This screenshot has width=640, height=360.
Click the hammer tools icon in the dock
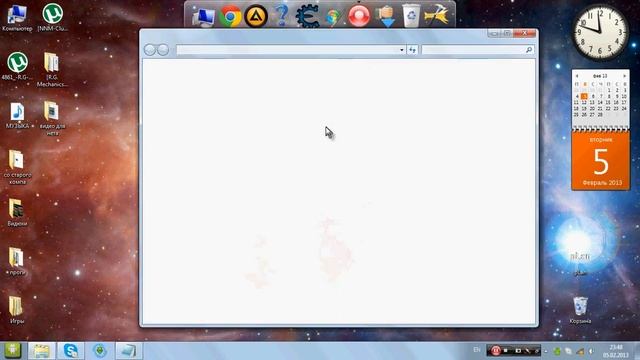point(436,16)
